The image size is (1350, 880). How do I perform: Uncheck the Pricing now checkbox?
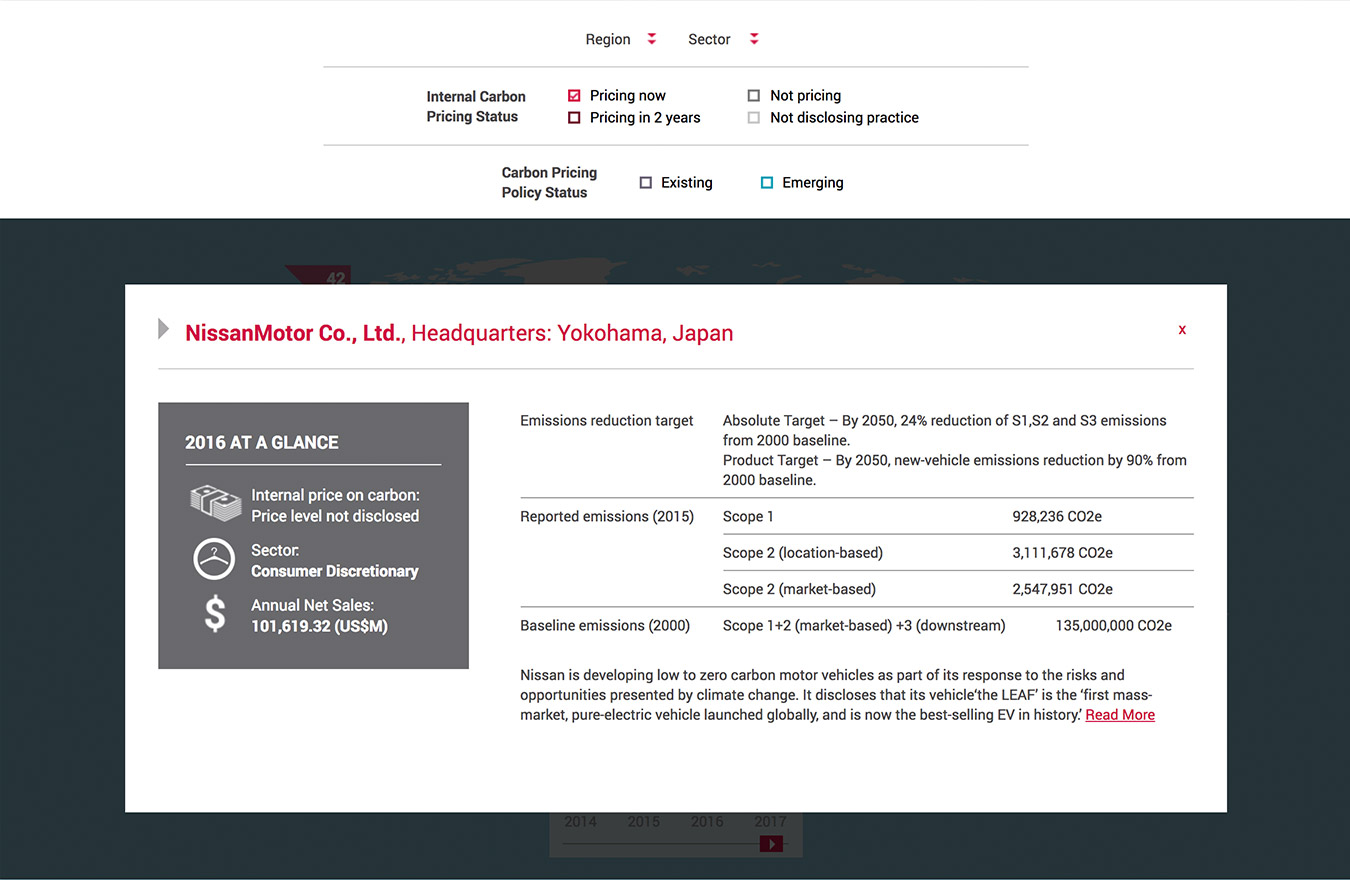tap(574, 96)
